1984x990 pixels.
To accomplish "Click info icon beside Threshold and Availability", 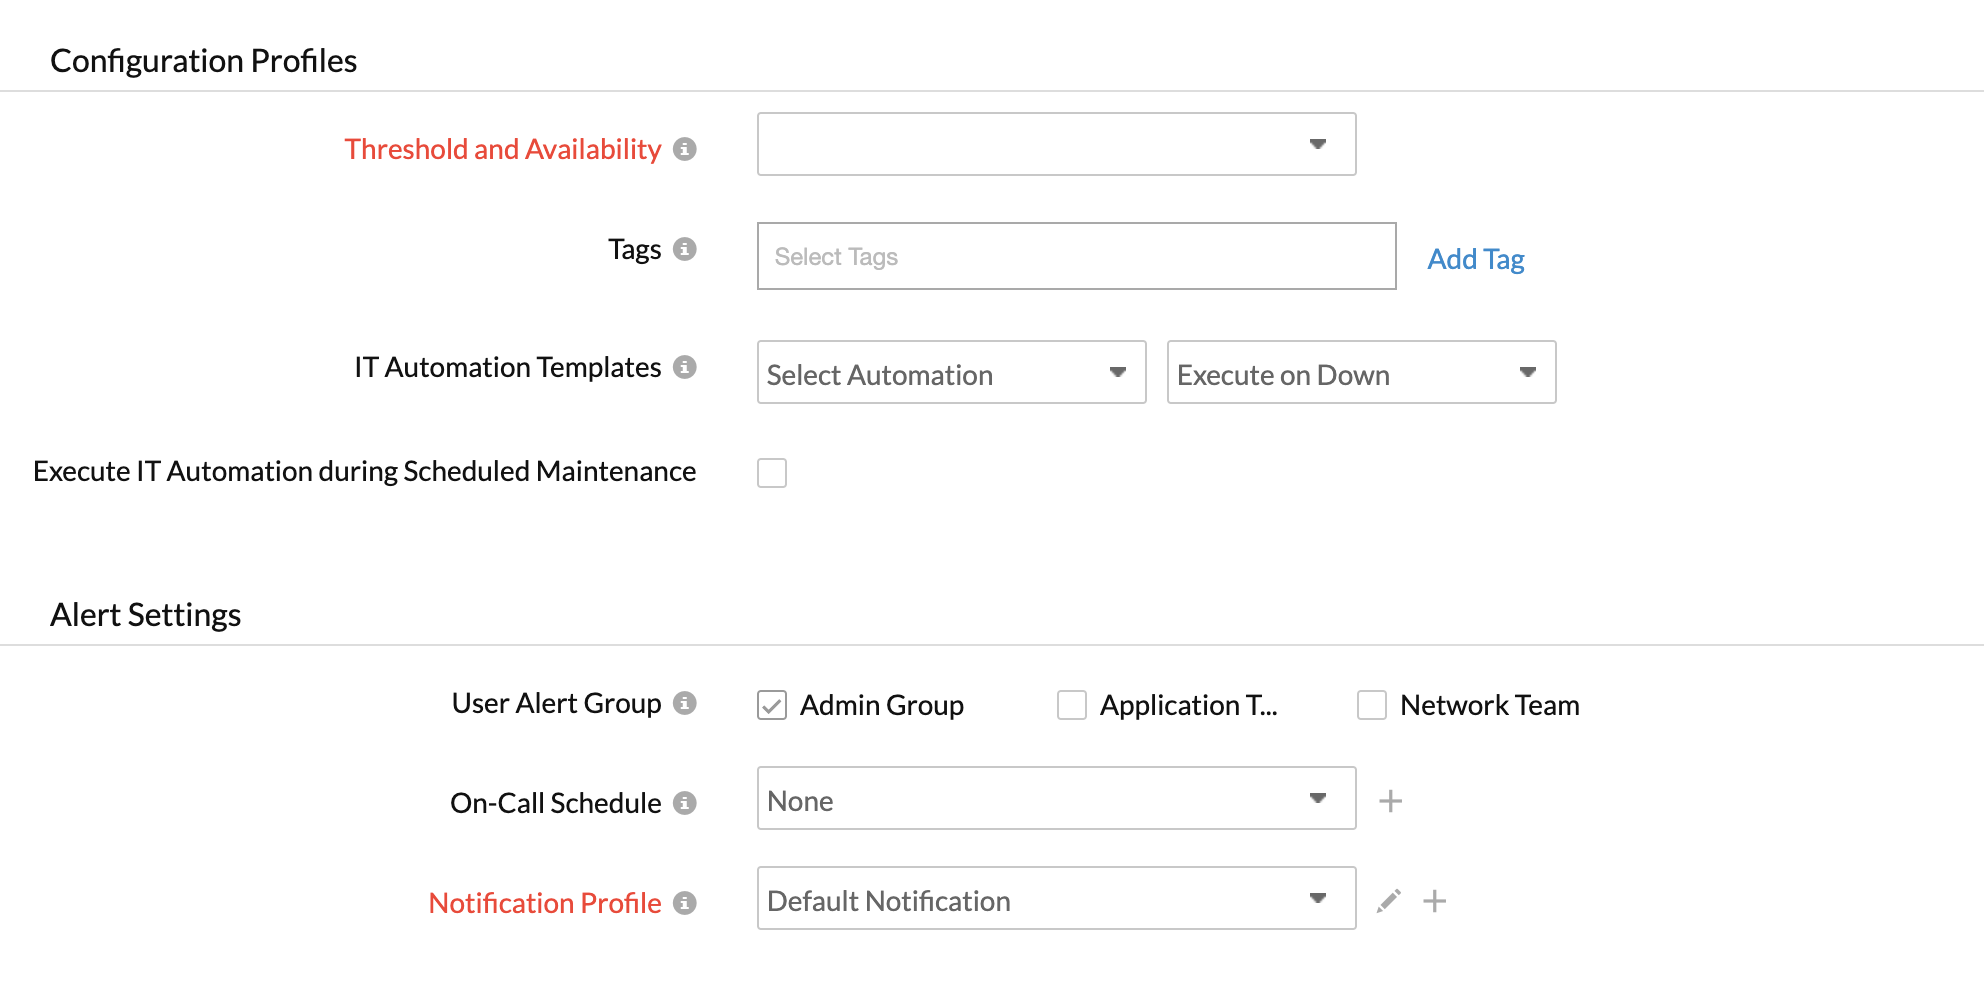I will point(684,149).
